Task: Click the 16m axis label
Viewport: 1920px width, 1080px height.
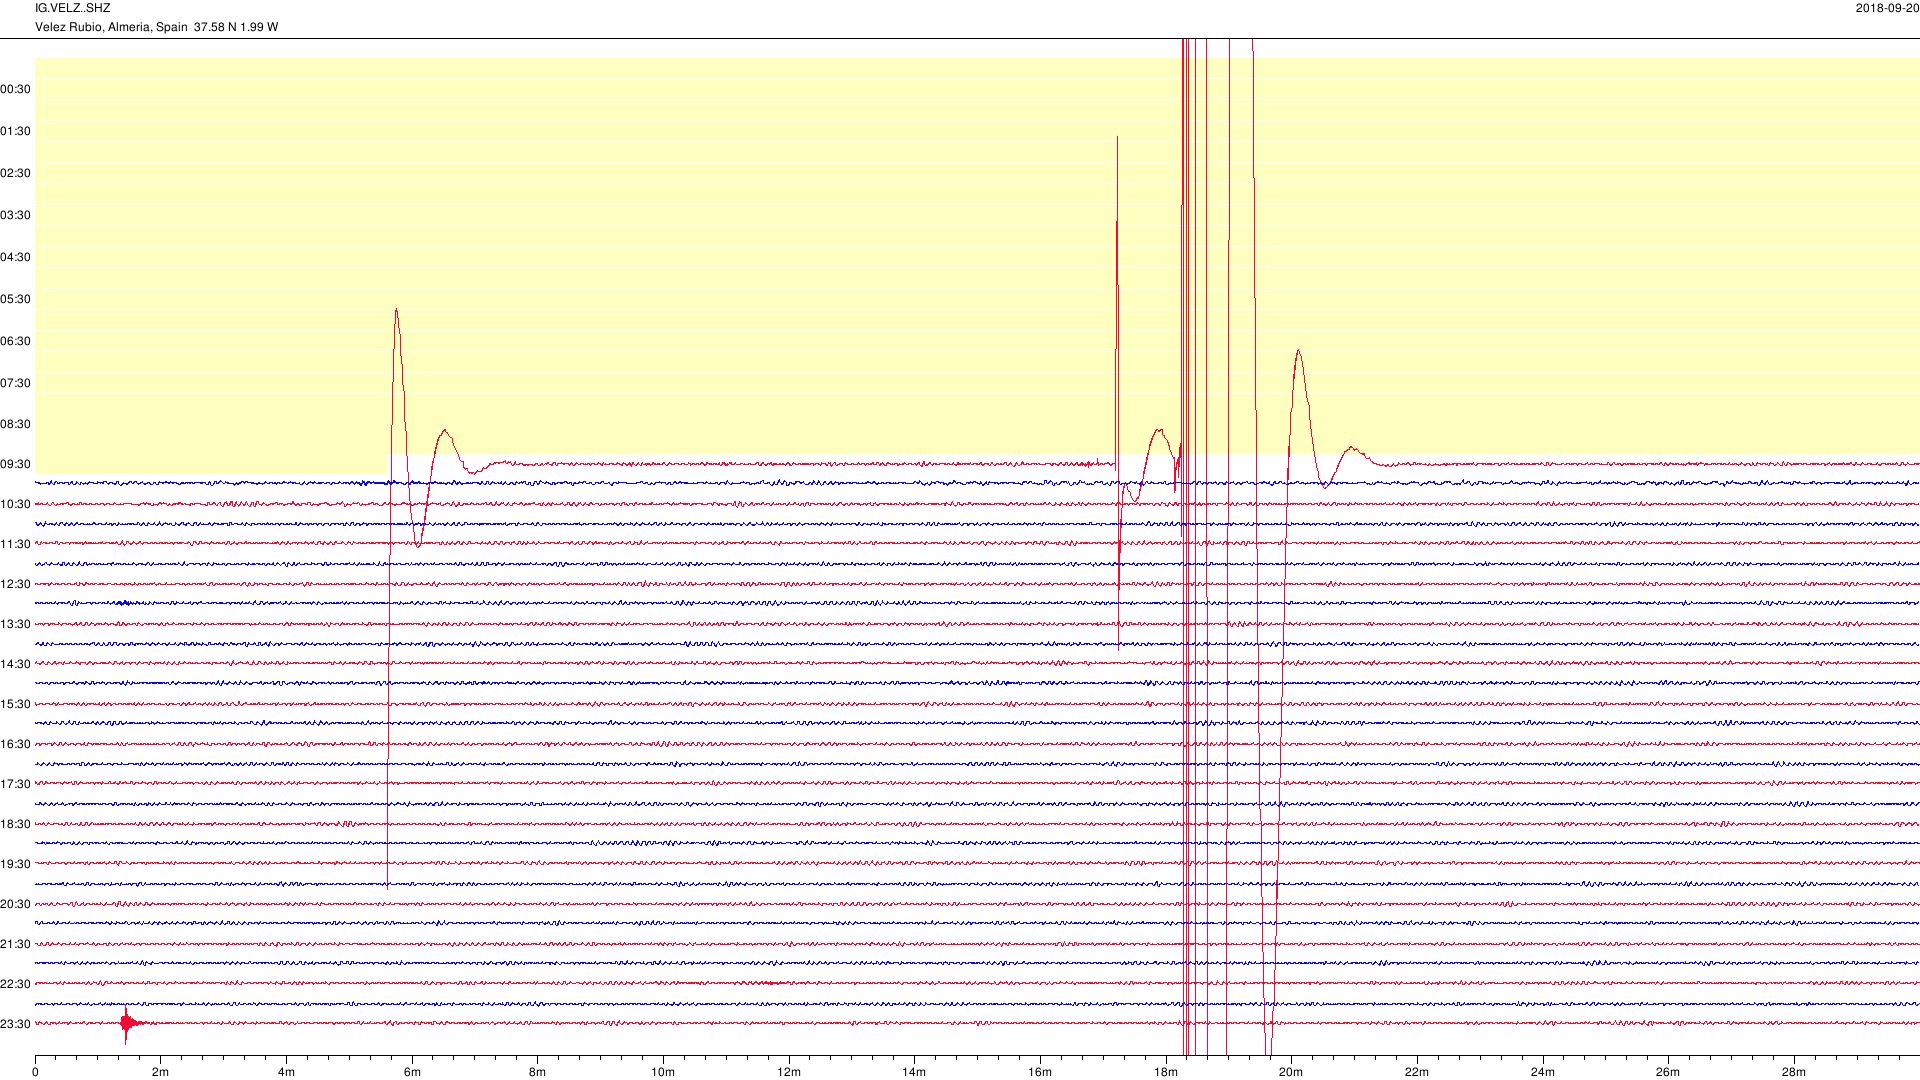Action: tap(1040, 1072)
